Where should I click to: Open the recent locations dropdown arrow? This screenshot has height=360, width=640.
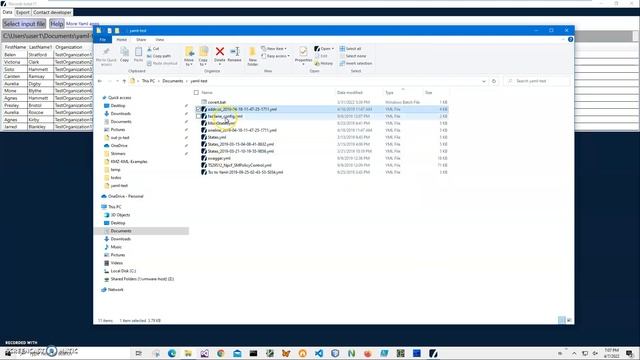click(118, 81)
